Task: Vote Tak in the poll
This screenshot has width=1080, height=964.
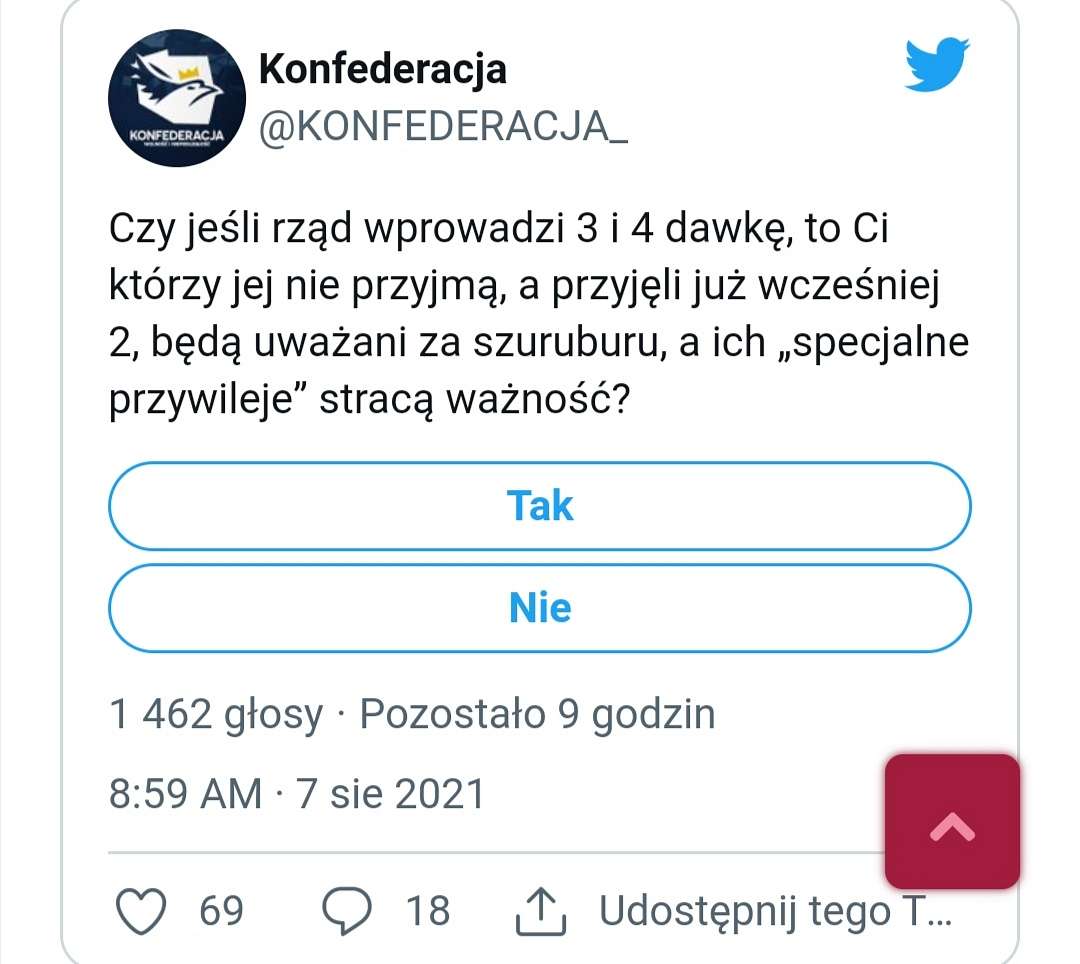Action: [x=540, y=506]
